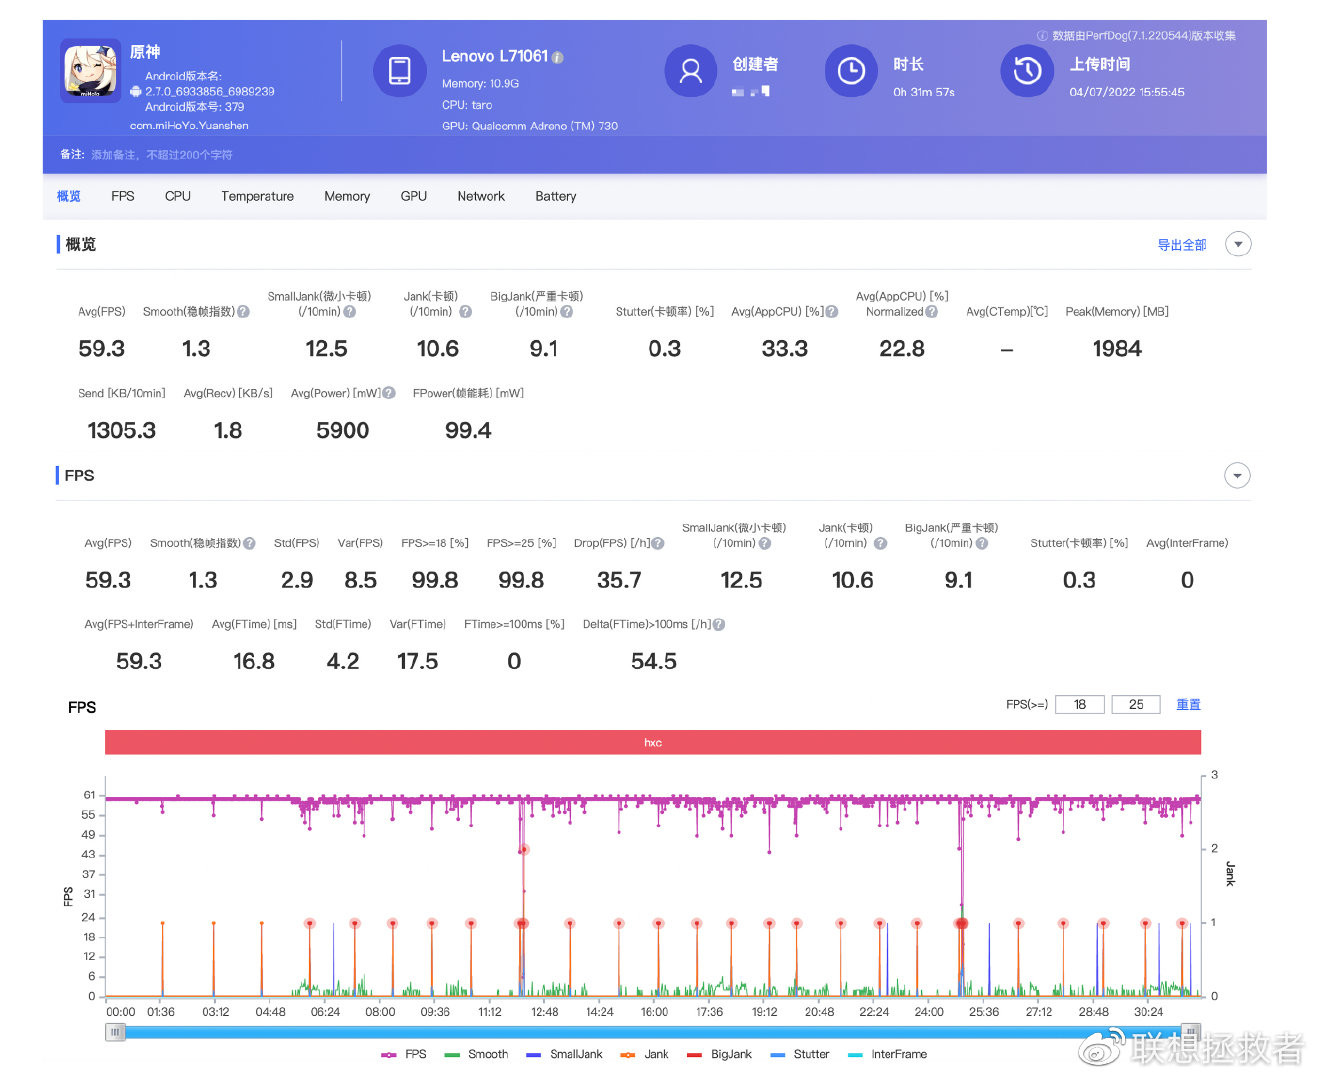Image resolution: width=1317 pixels, height=1080 pixels.
Task: Open the Memory tab
Action: [x=347, y=196]
